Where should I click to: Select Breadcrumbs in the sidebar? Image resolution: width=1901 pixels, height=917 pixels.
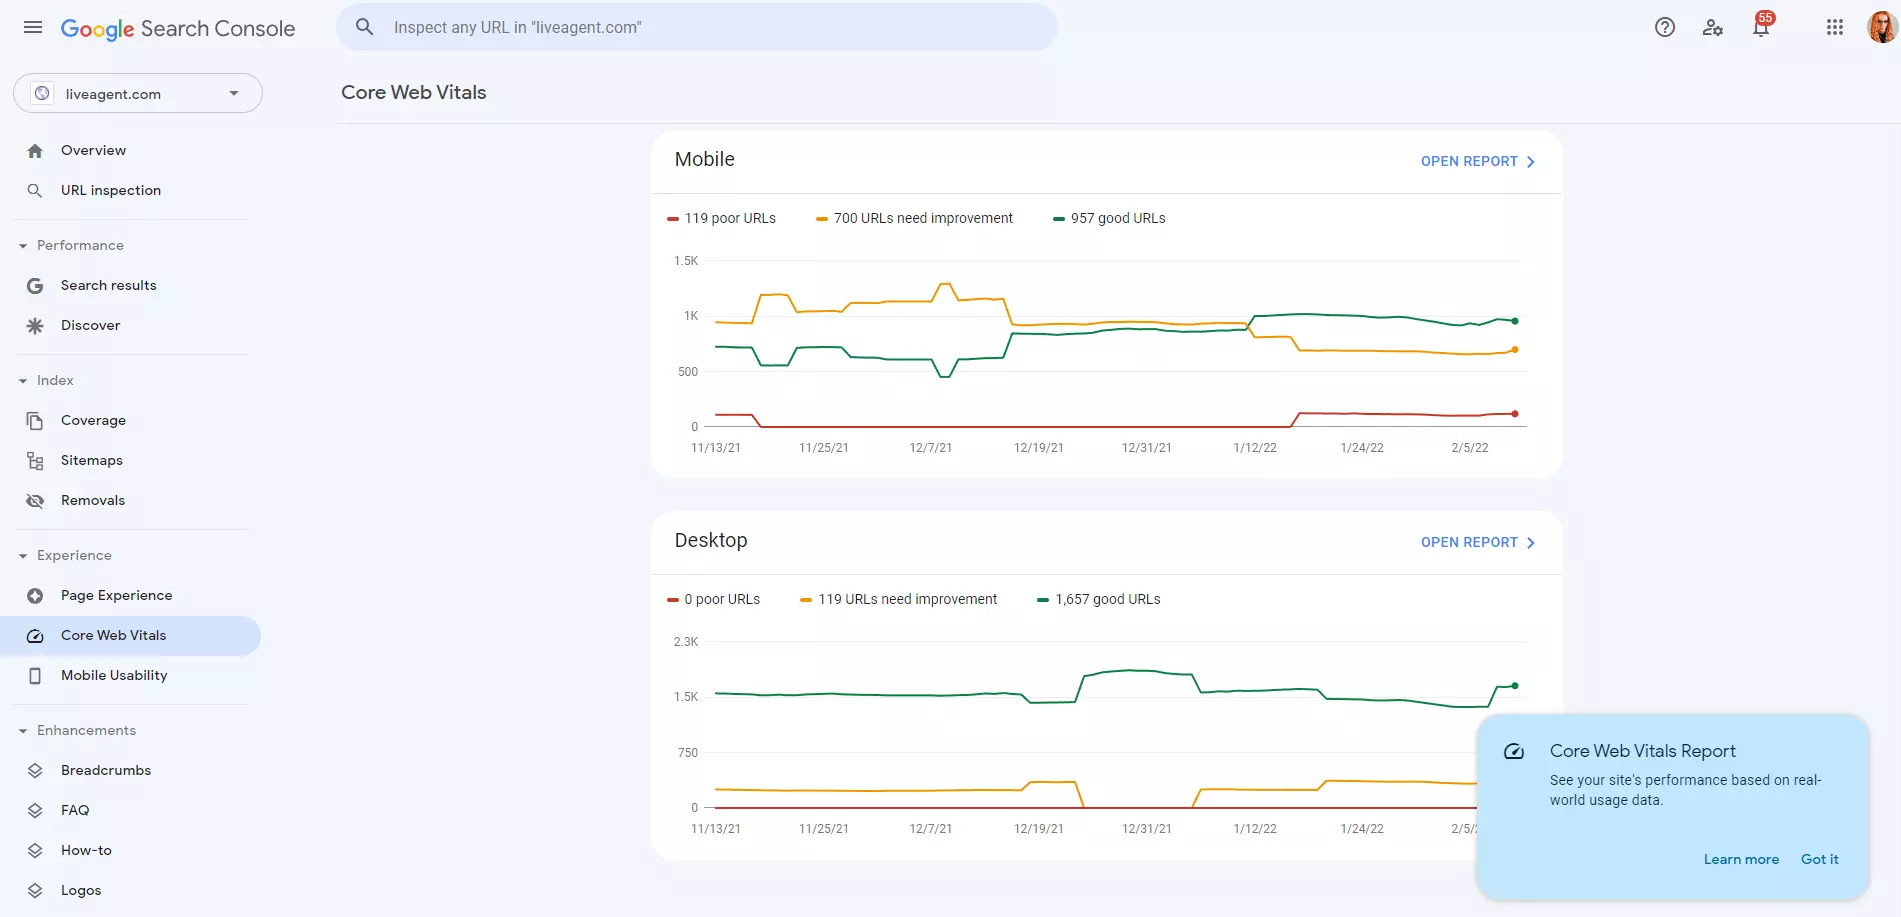pyautogui.click(x=105, y=770)
